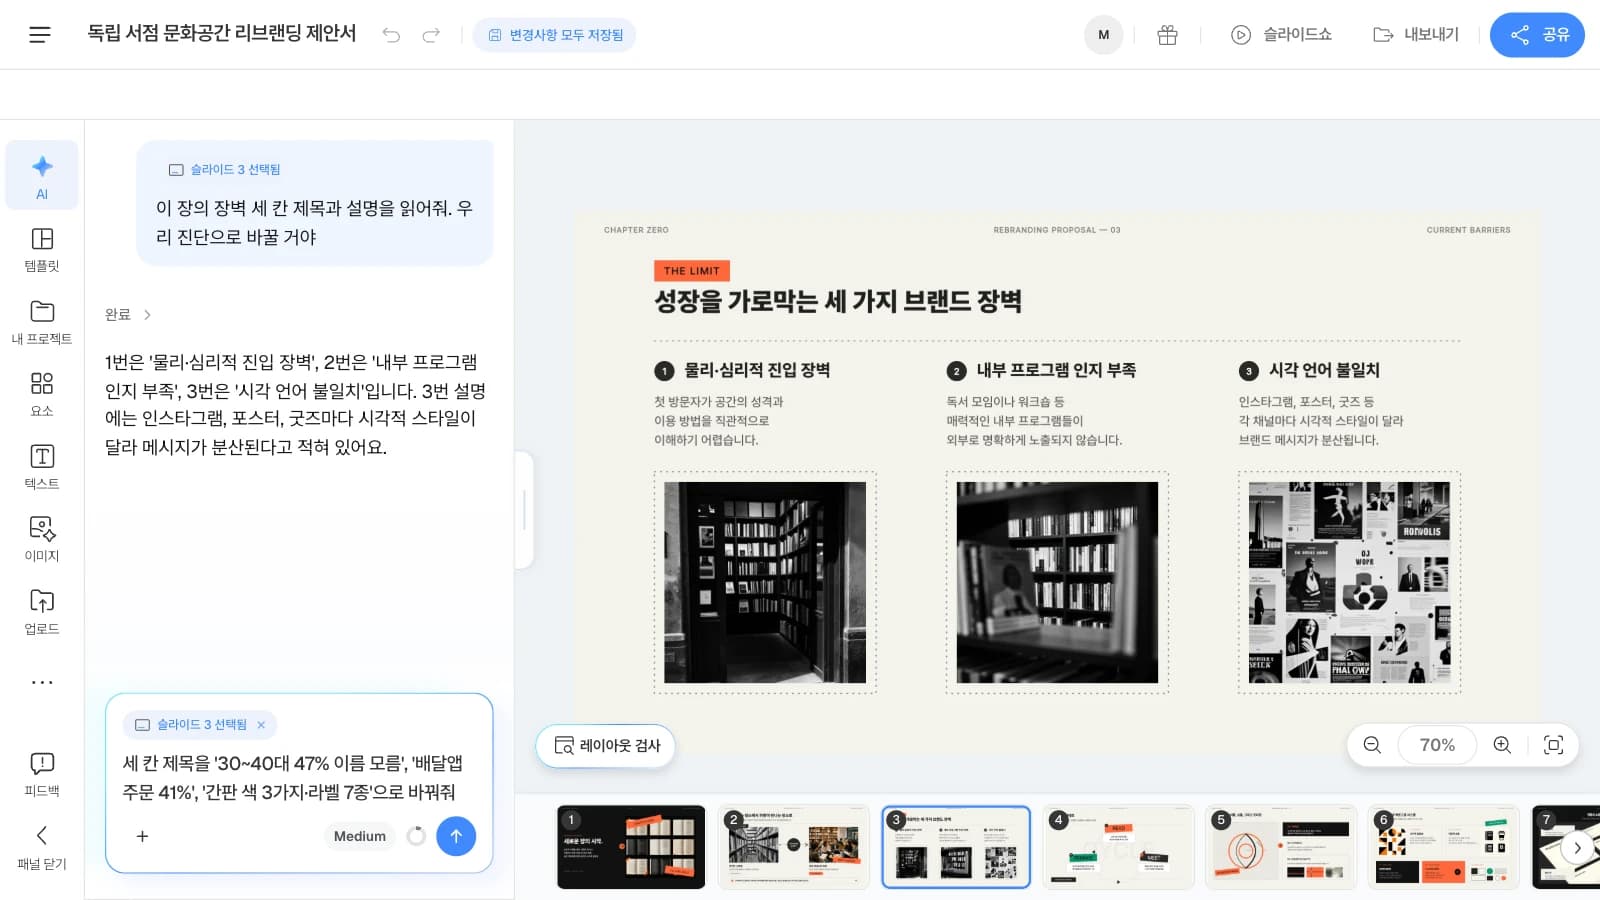Select slide 2 thumbnail
Screen dimensions: 1600x900
pos(794,847)
